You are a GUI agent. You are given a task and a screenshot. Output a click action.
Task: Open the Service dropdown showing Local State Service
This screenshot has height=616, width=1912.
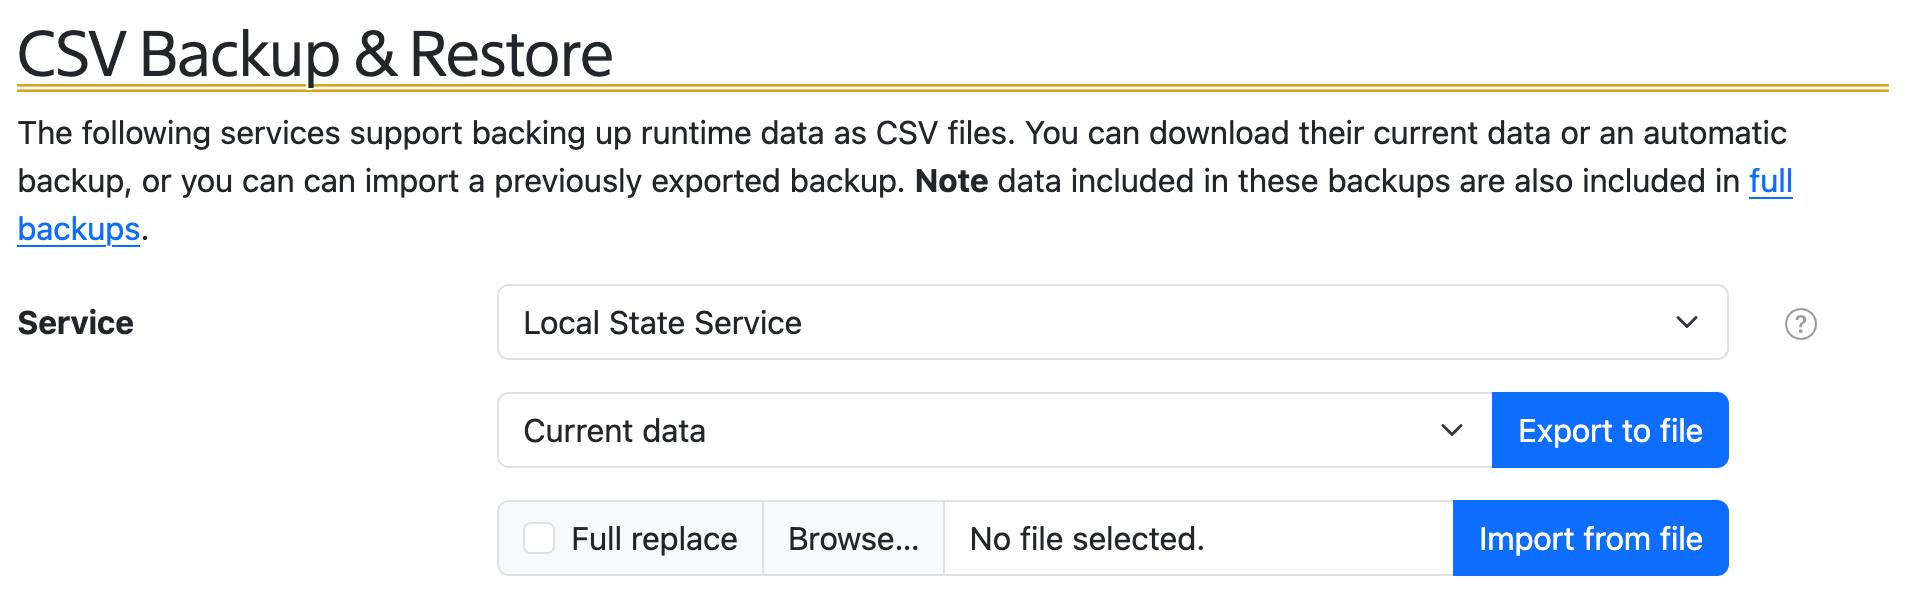point(1110,322)
